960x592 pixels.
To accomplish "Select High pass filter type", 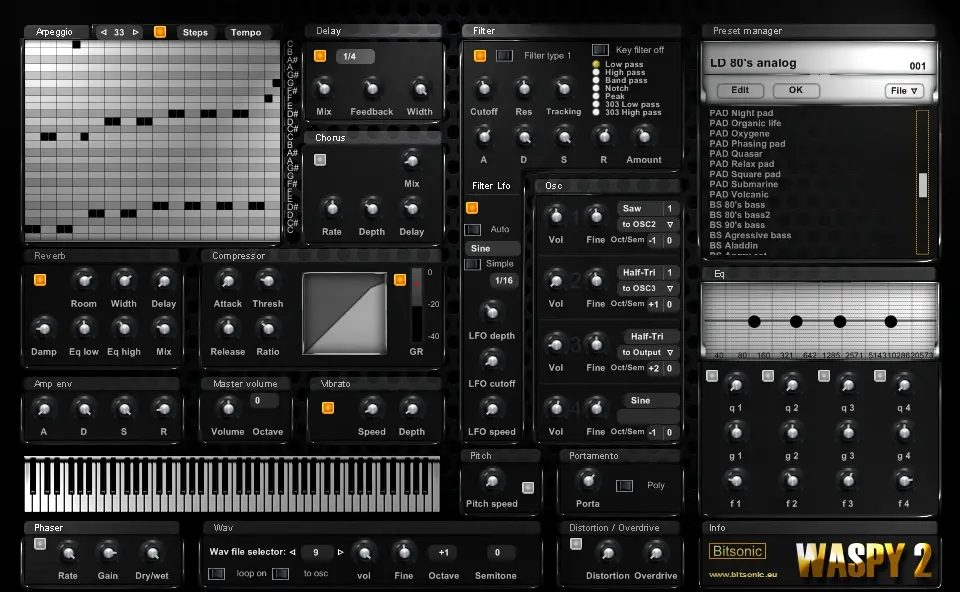I will pyautogui.click(x=596, y=72).
